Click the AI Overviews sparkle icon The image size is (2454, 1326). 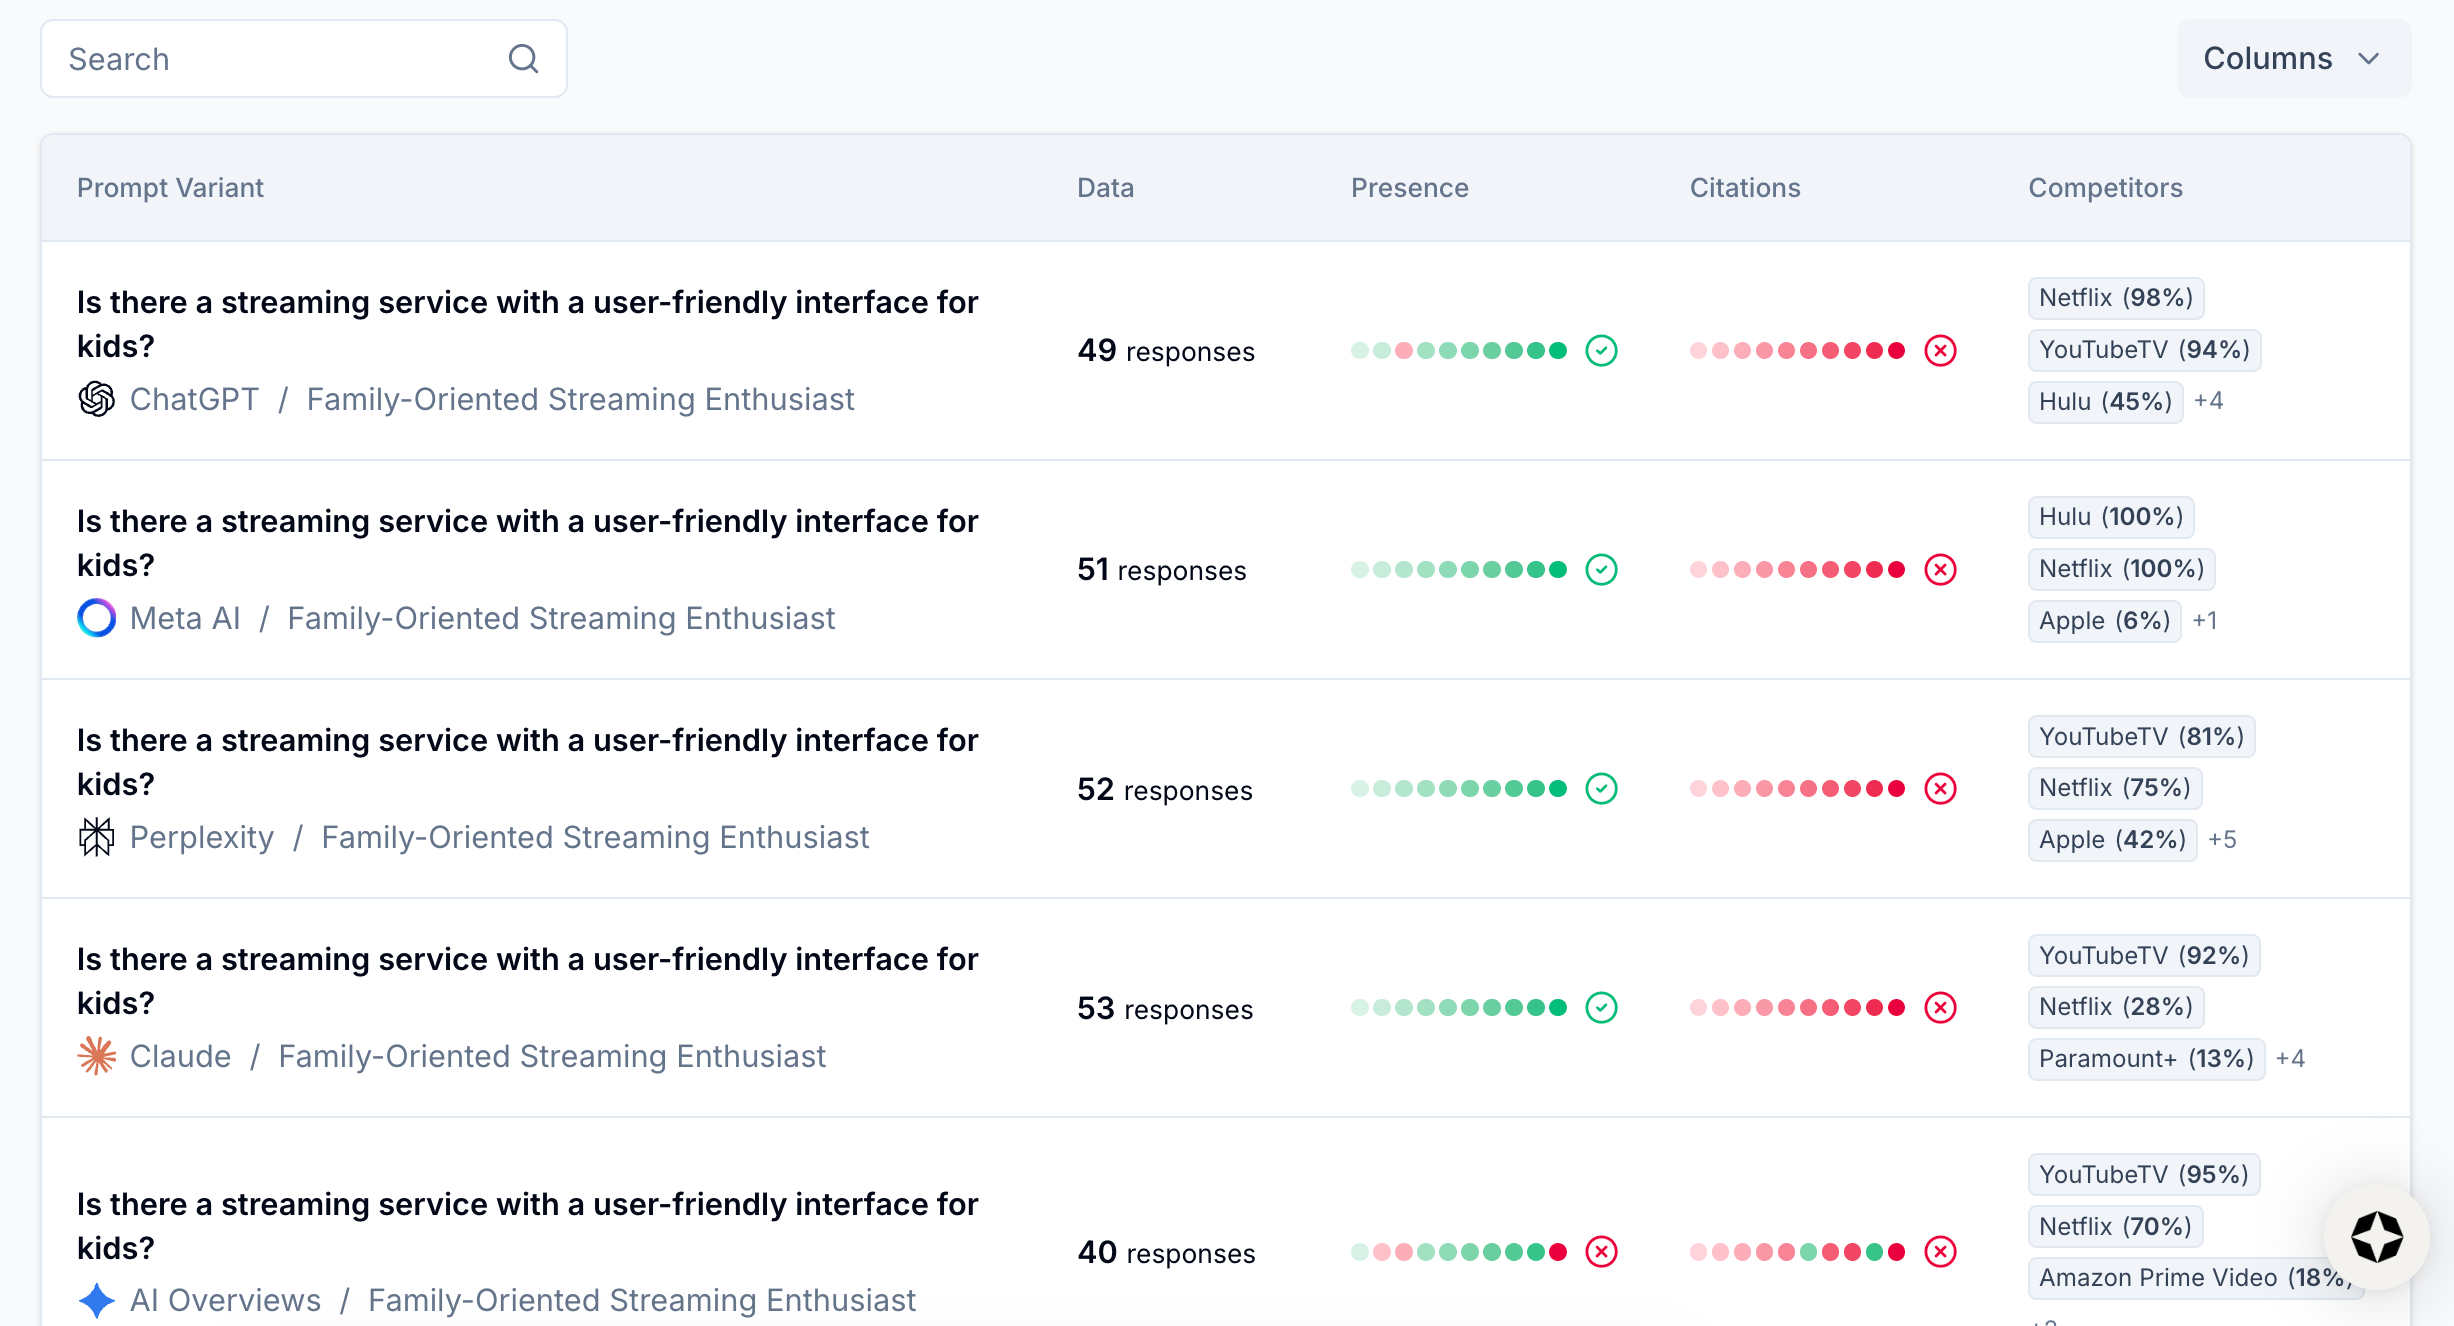[97, 1300]
